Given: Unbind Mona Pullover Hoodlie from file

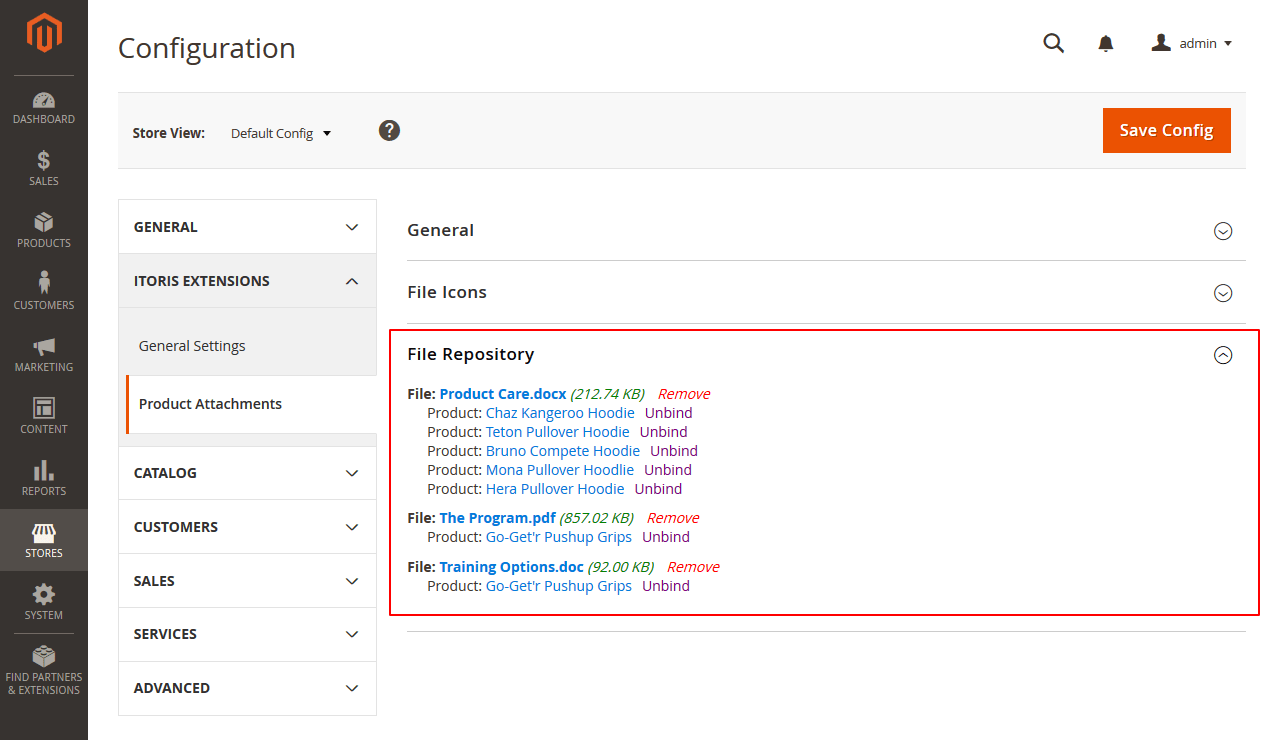Looking at the screenshot, I should [668, 470].
